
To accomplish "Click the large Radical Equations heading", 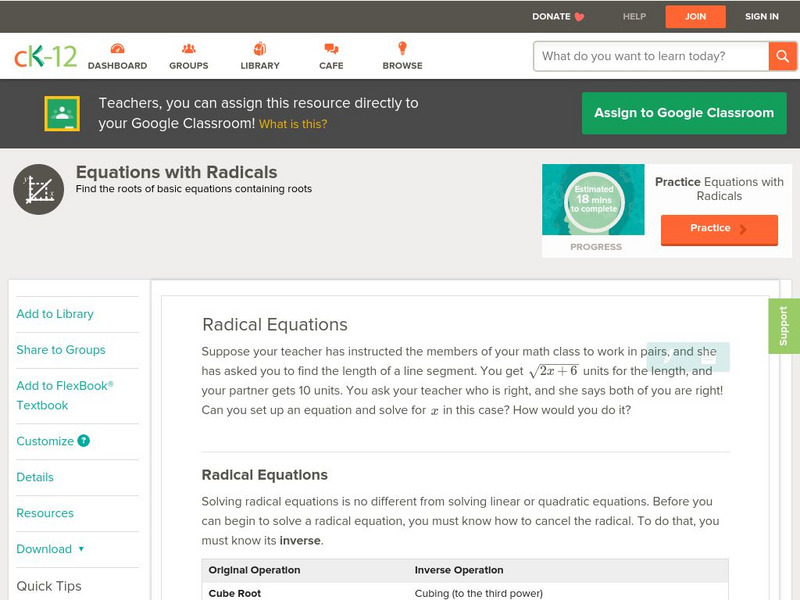I will pos(275,324).
